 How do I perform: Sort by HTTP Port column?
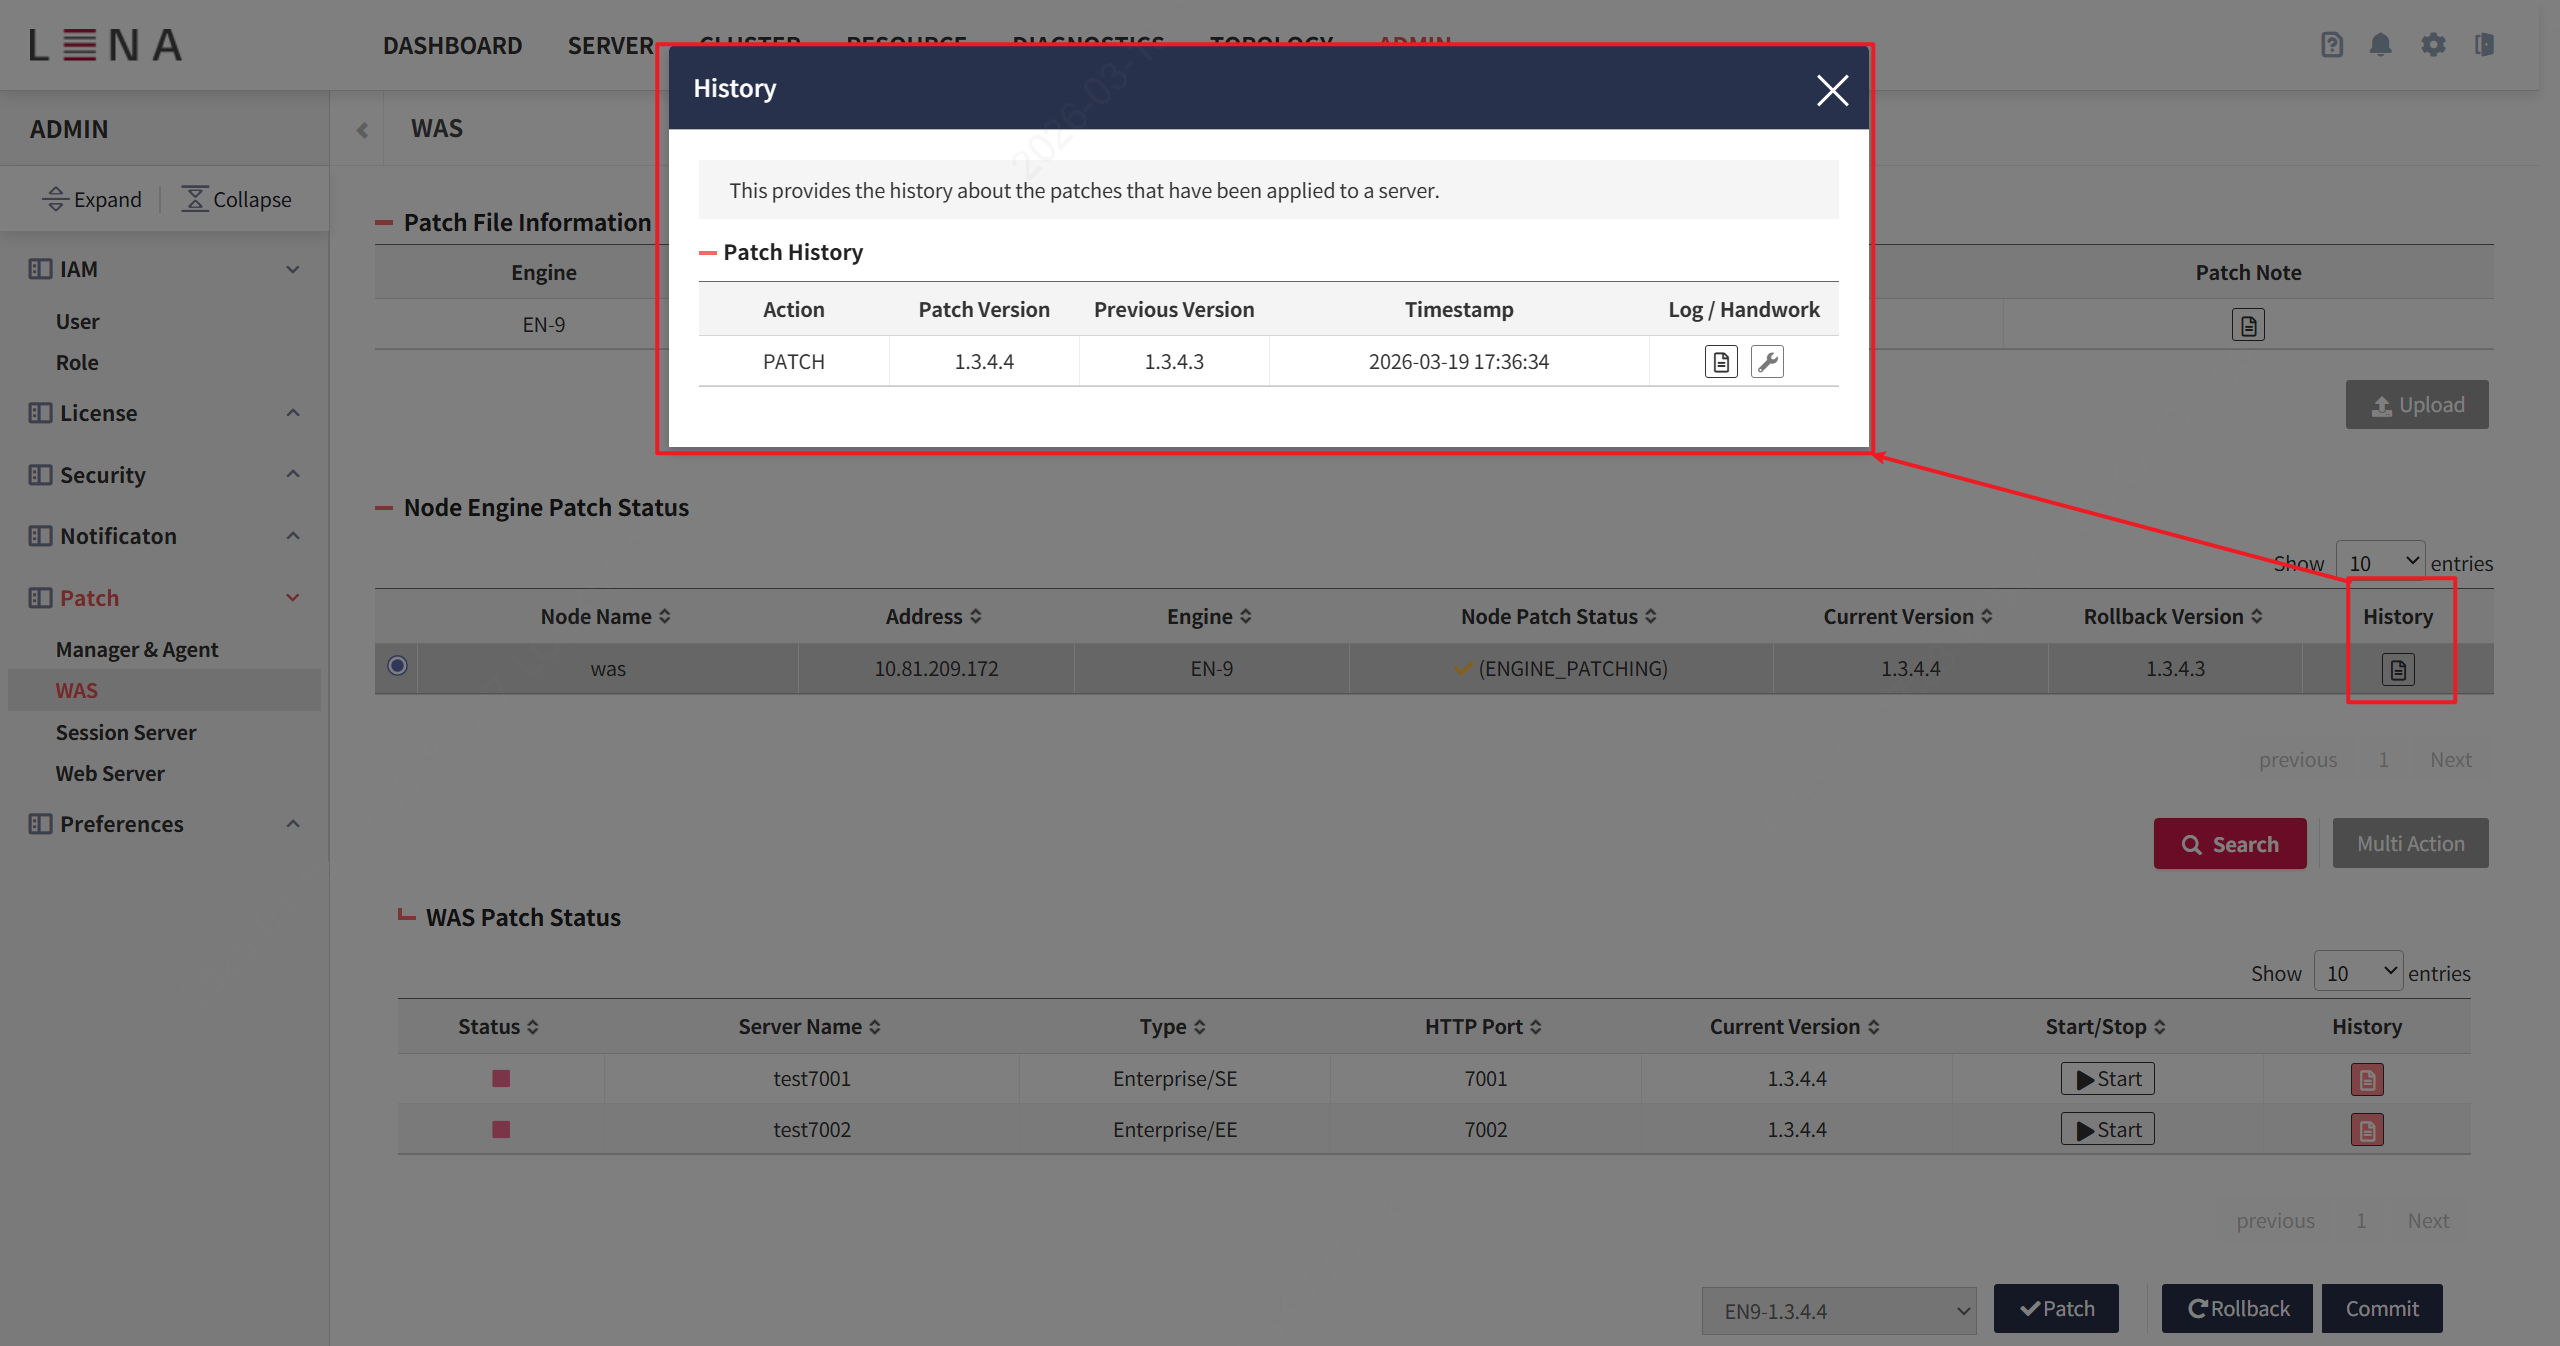click(1483, 1027)
